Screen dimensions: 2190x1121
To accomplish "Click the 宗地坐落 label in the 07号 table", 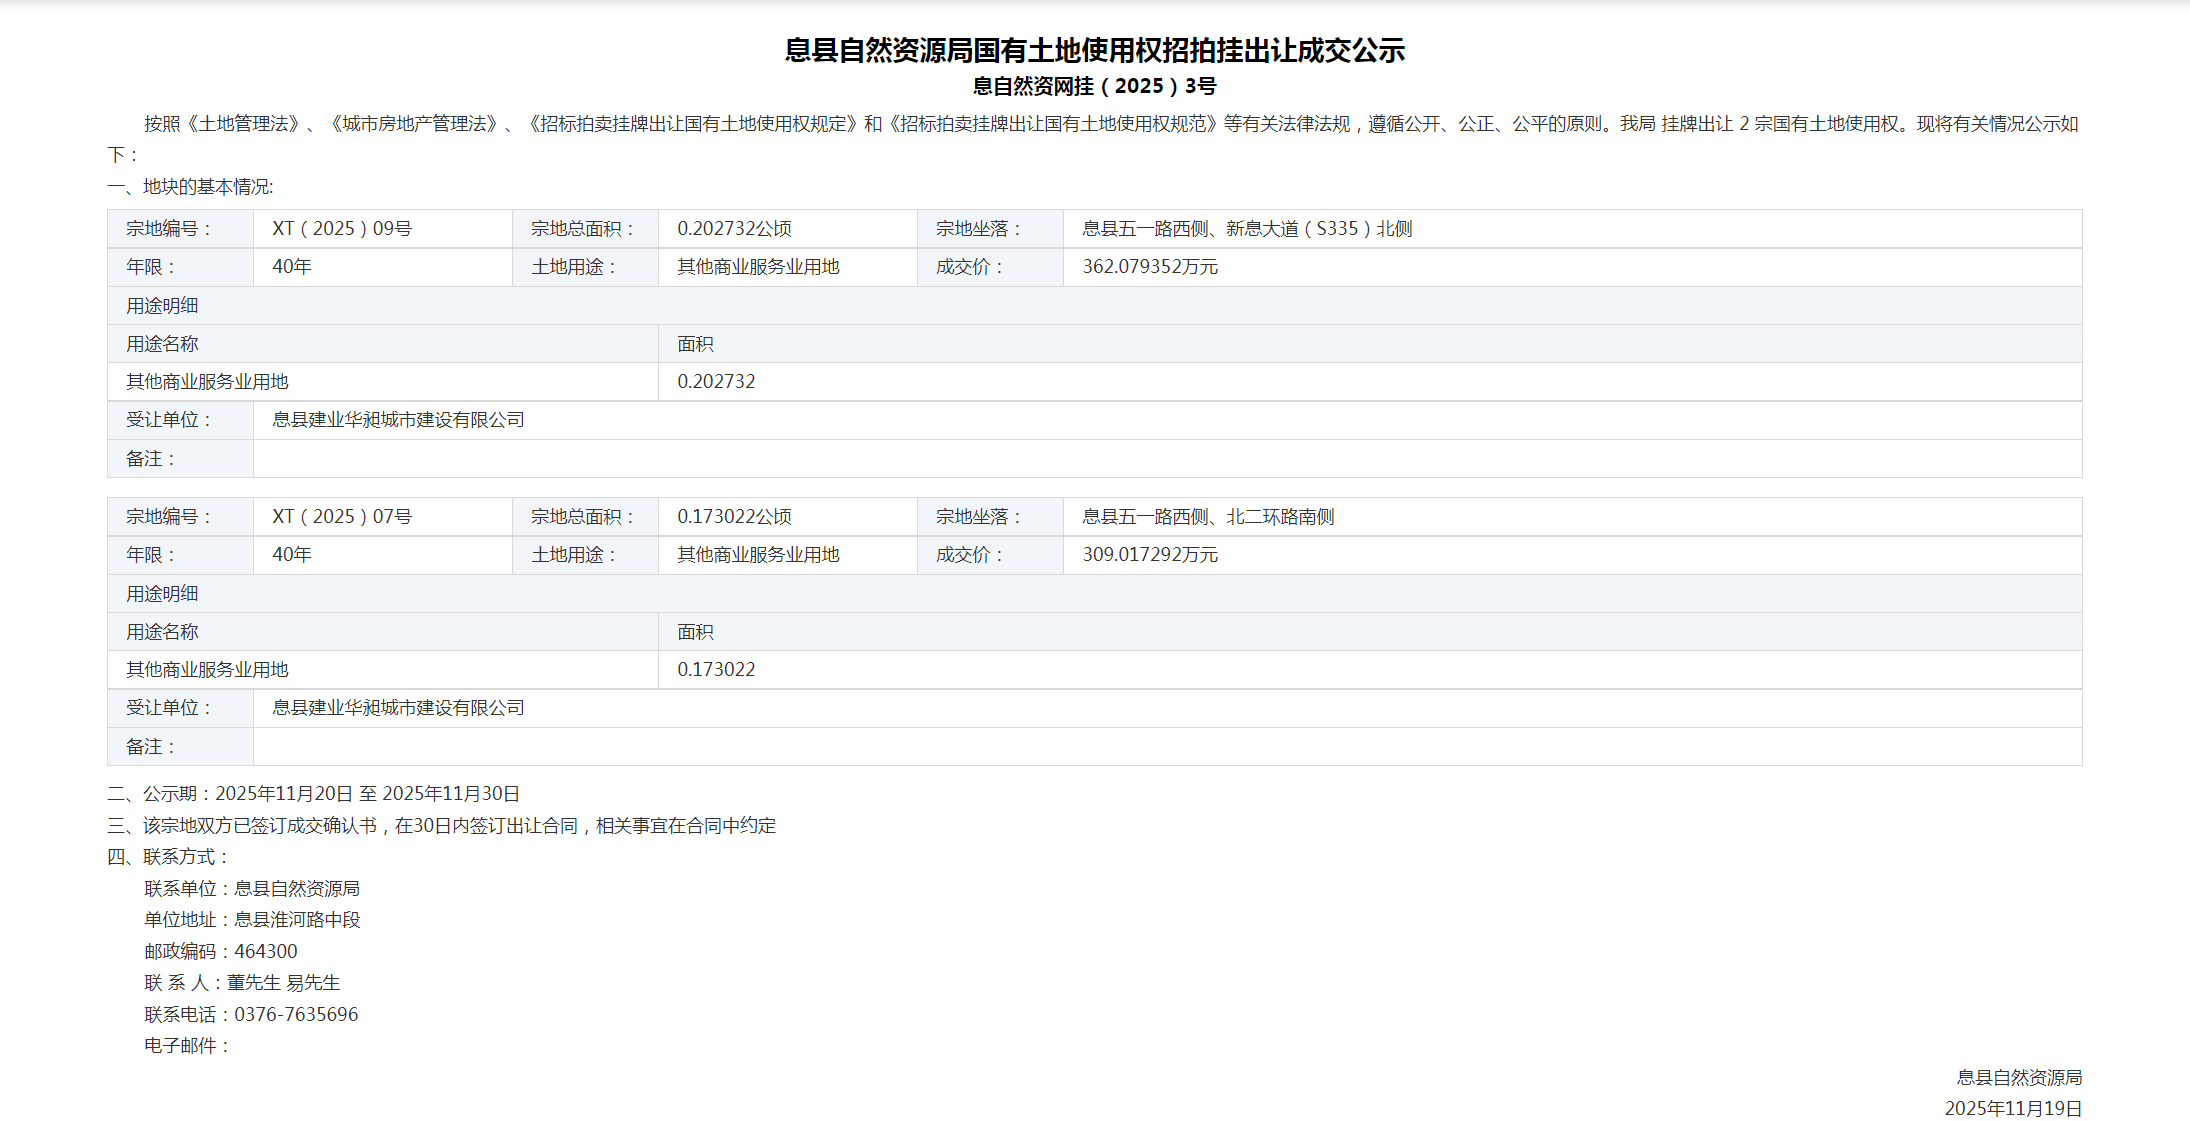I will (x=978, y=517).
